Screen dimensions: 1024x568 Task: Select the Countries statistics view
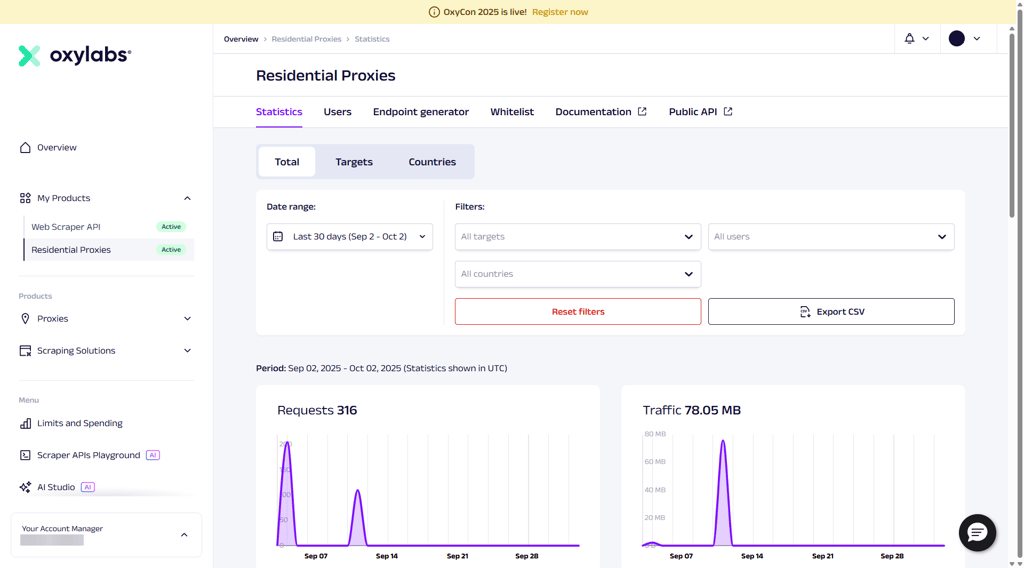pos(432,162)
